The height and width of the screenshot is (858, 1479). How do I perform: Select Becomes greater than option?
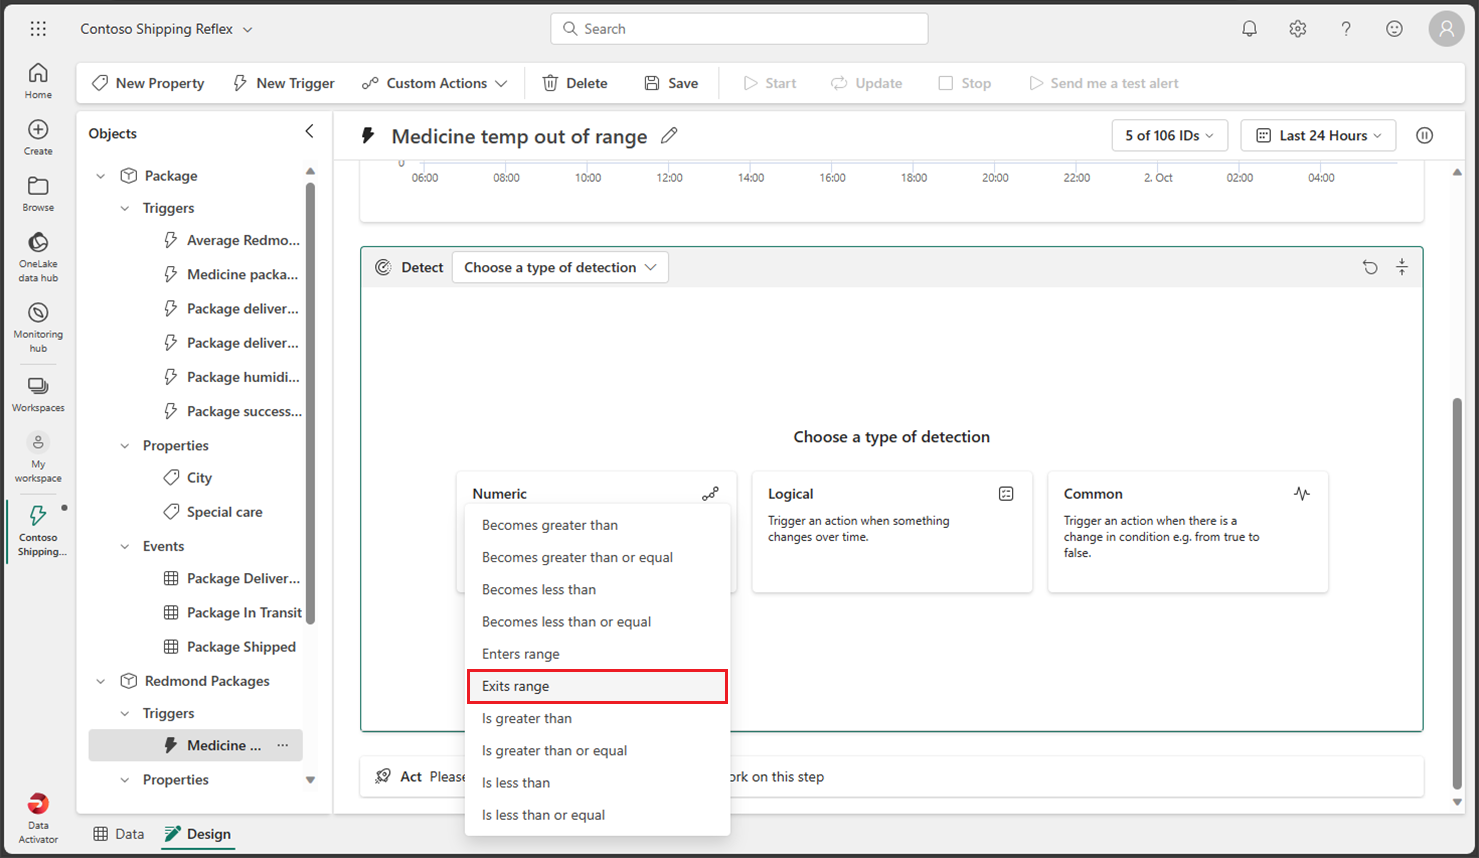pyautogui.click(x=597, y=525)
